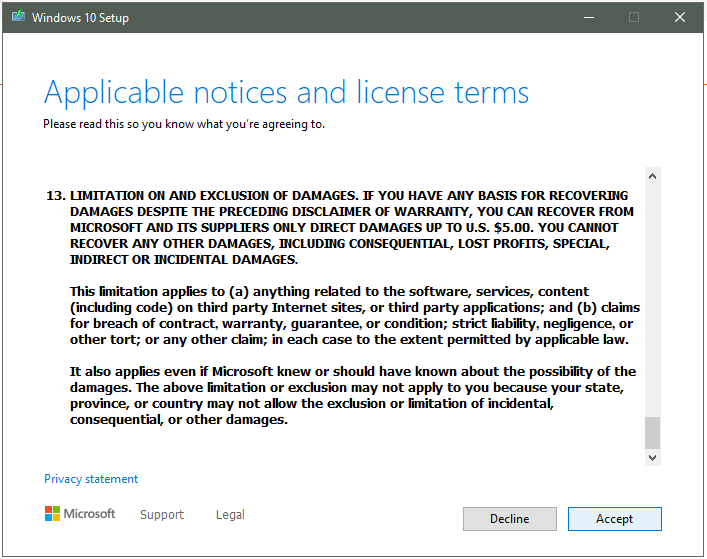Click the Microsoft logo

(80, 513)
